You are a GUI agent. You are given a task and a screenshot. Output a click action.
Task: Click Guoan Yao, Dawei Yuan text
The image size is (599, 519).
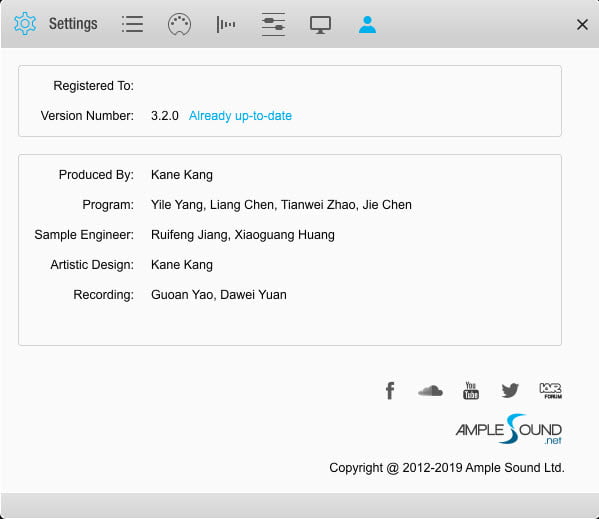pyautogui.click(x=219, y=295)
